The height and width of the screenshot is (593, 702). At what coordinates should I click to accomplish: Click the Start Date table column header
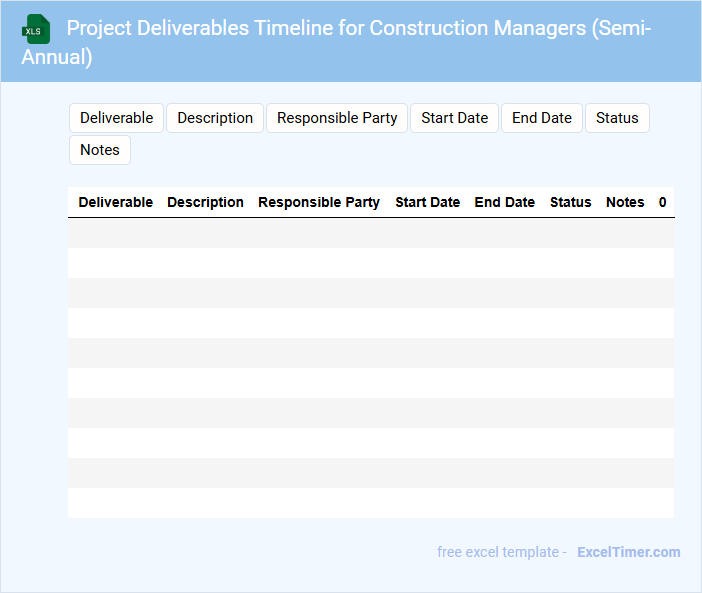[427, 202]
